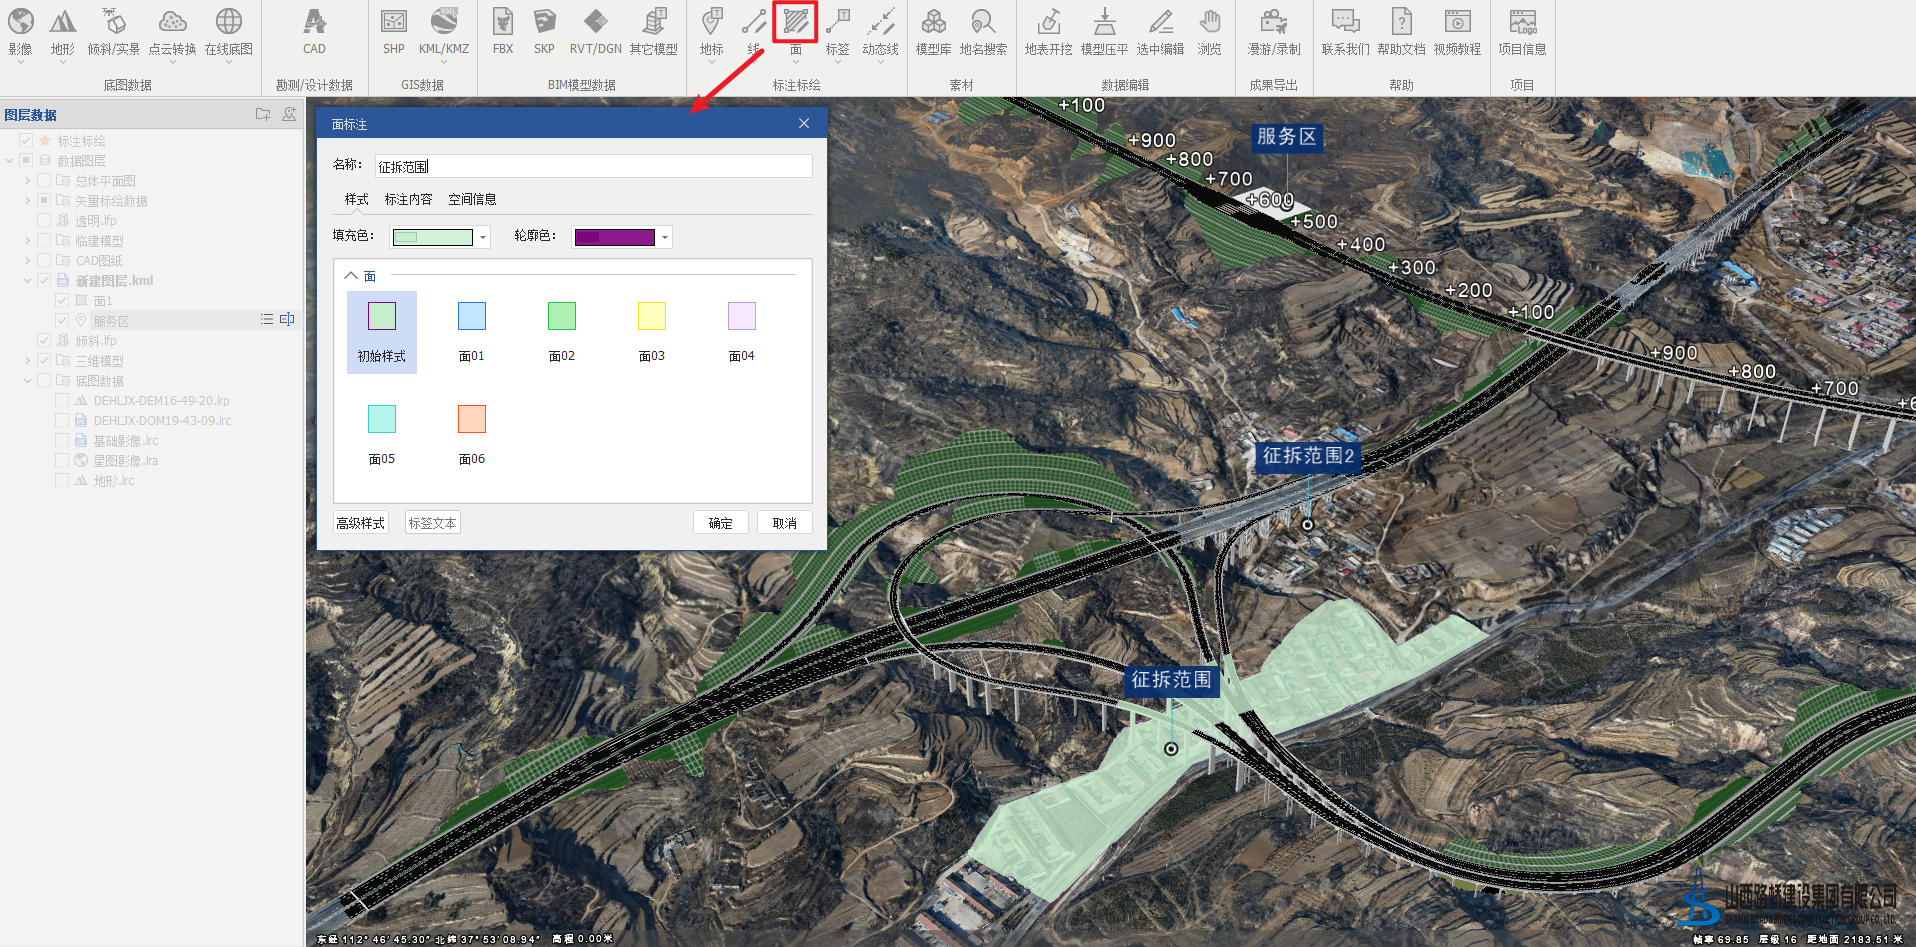Click the 视频教程 video tutorial icon
Image resolution: width=1916 pixels, height=947 pixels.
click(x=1457, y=23)
